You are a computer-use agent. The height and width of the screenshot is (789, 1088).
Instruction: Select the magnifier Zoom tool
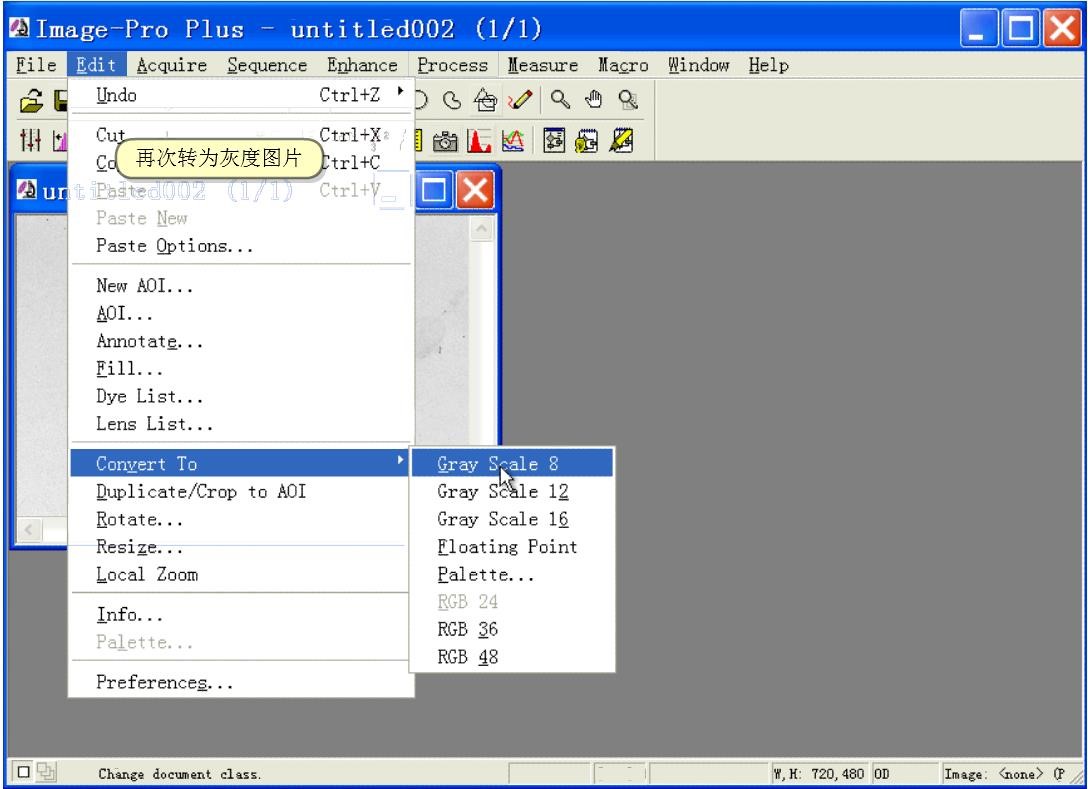[x=560, y=100]
